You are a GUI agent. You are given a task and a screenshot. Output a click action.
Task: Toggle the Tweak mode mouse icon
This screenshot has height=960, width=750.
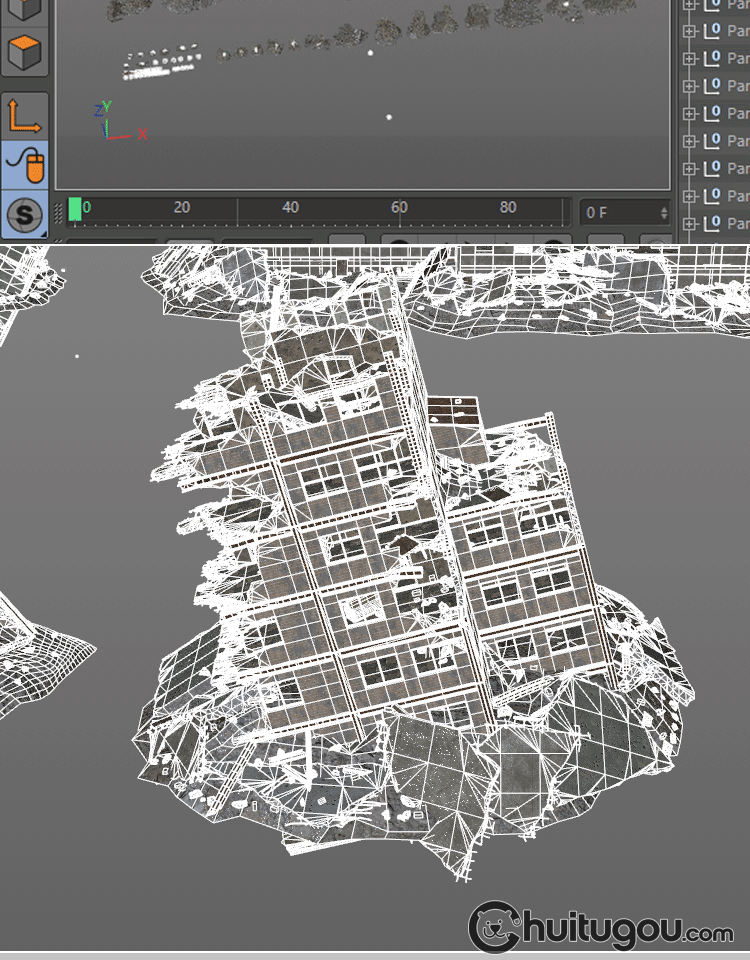tap(25, 164)
